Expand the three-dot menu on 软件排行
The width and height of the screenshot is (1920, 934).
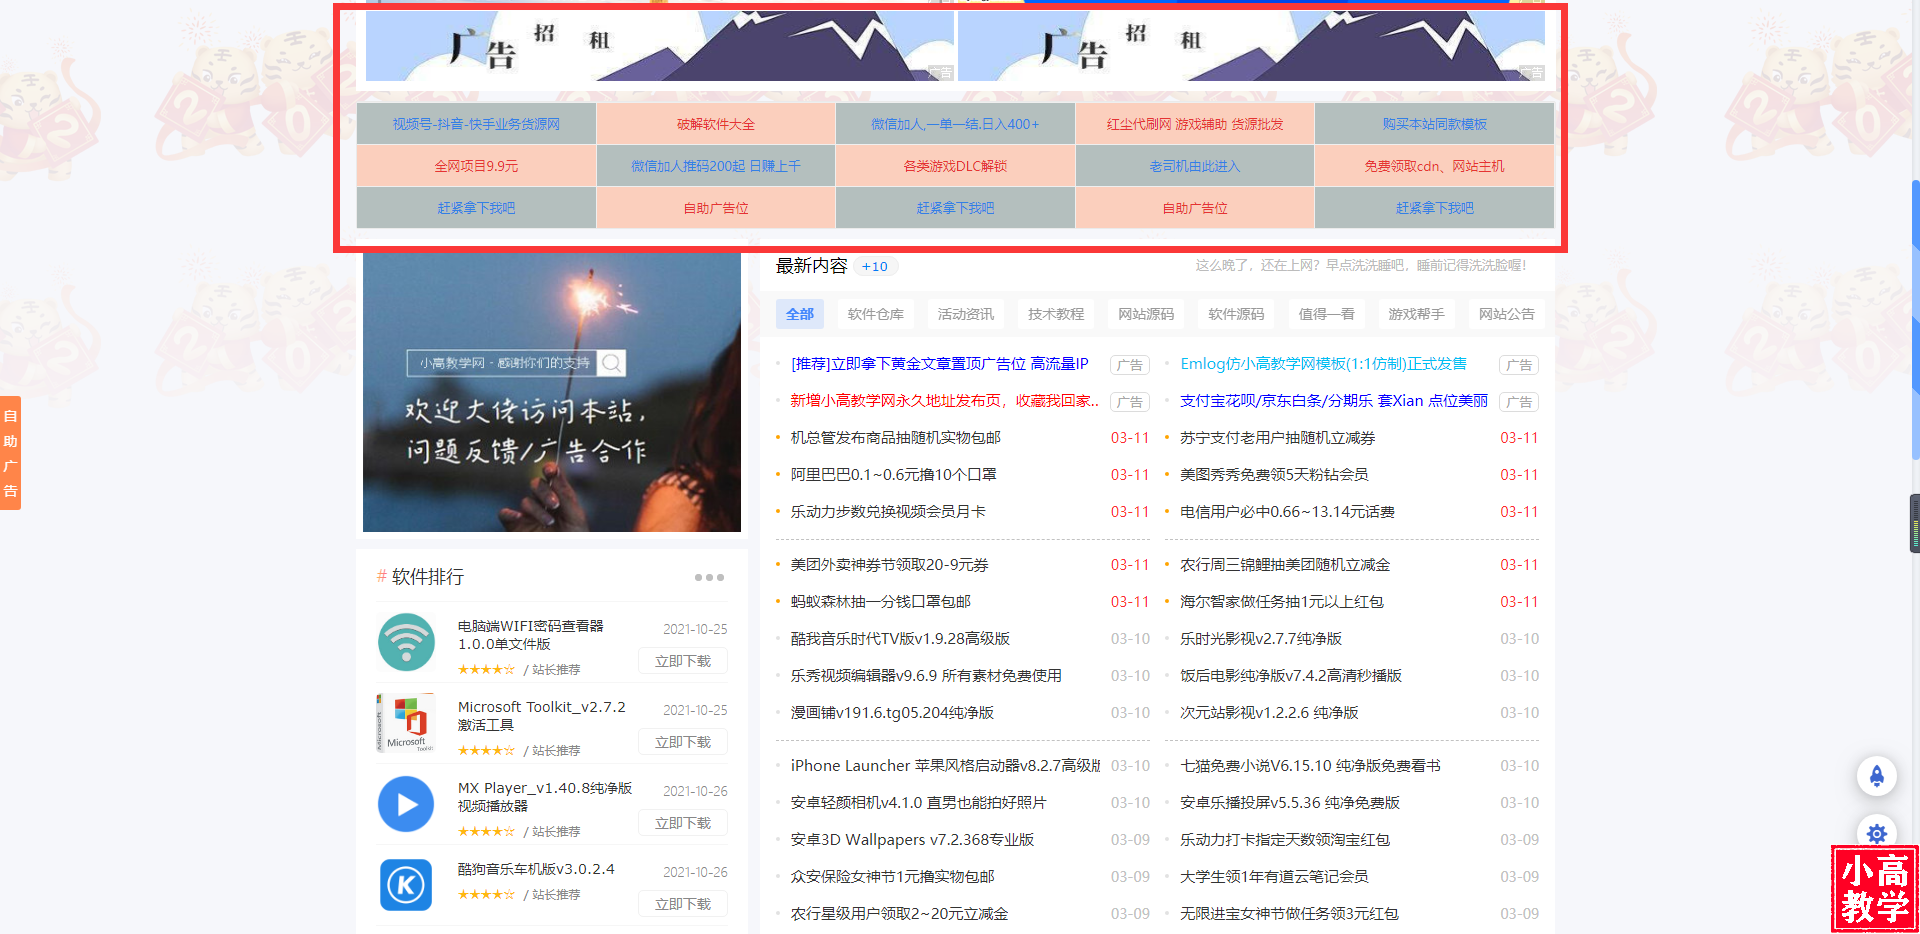(709, 577)
